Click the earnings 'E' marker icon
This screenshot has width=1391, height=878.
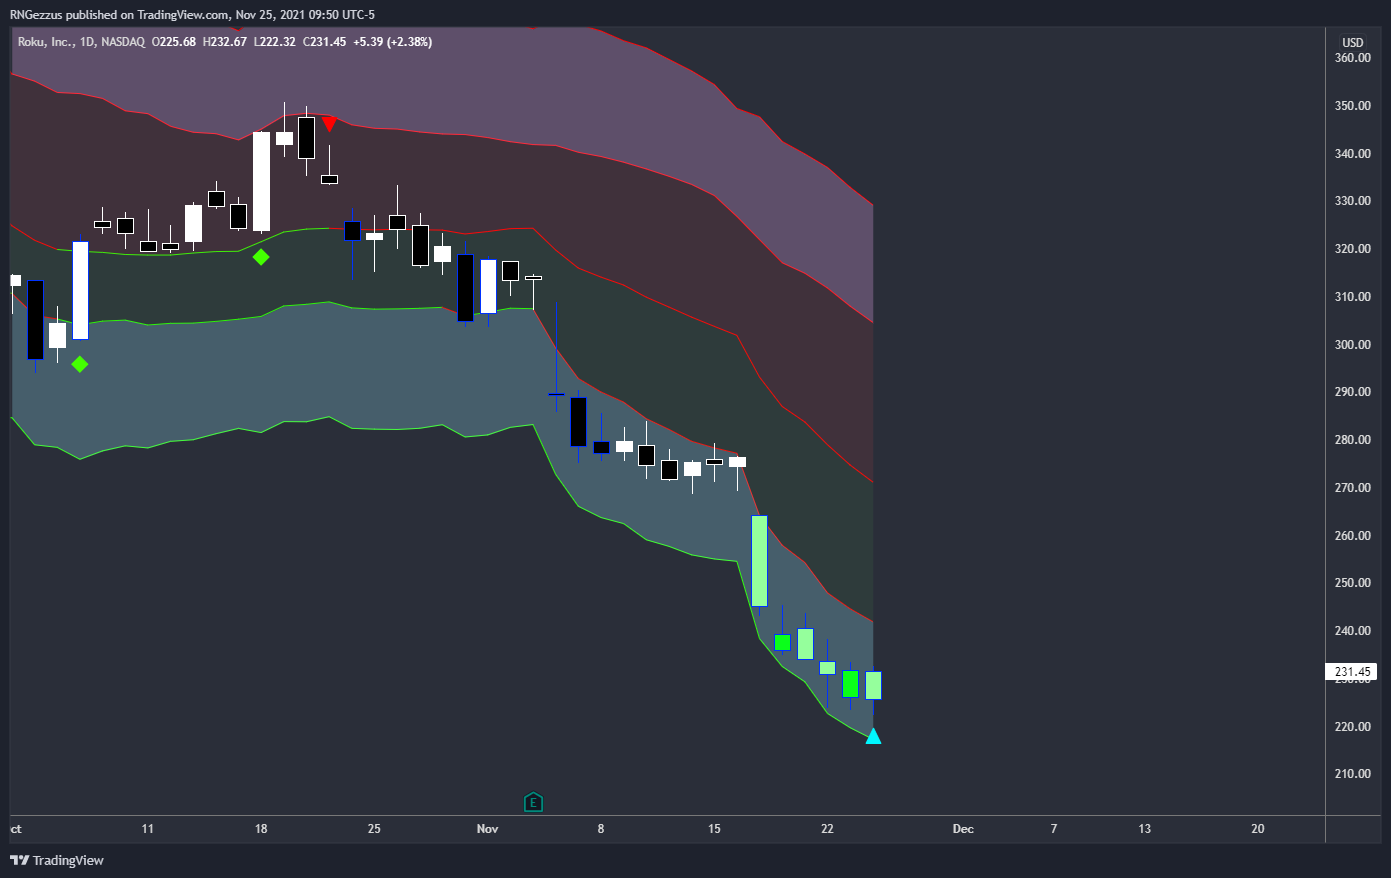pos(533,802)
